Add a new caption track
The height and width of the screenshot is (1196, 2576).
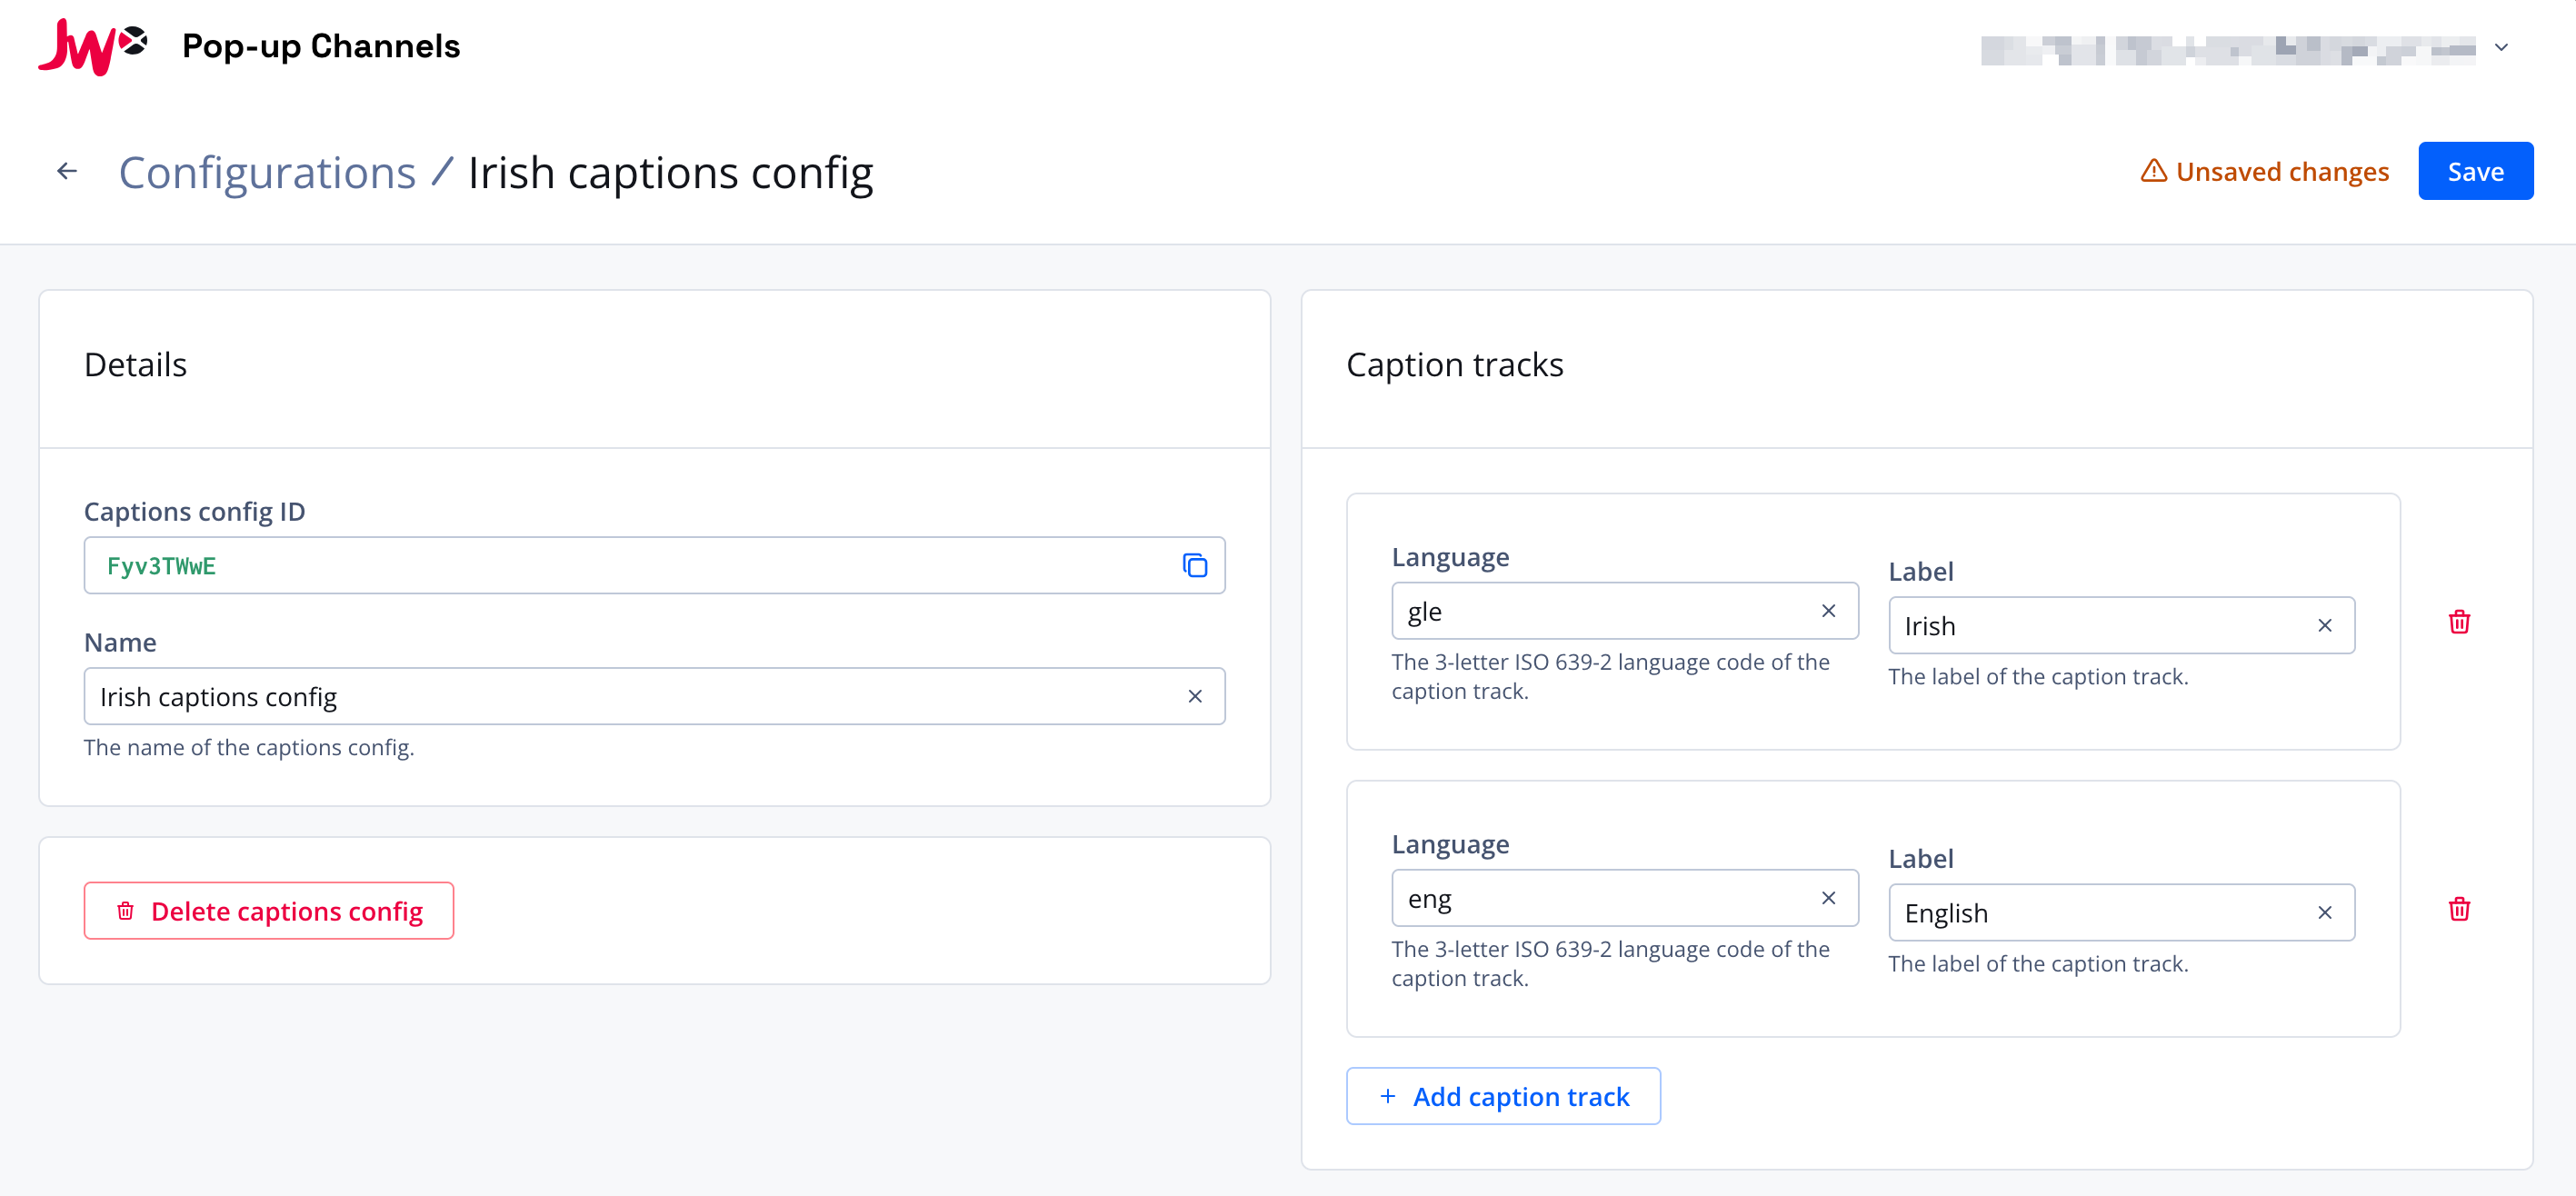(x=1503, y=1096)
